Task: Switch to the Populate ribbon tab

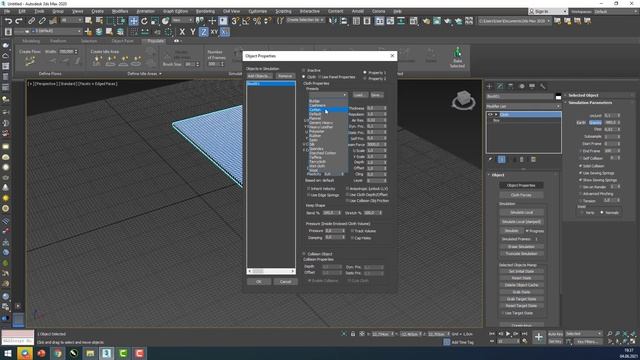Action: (x=156, y=41)
